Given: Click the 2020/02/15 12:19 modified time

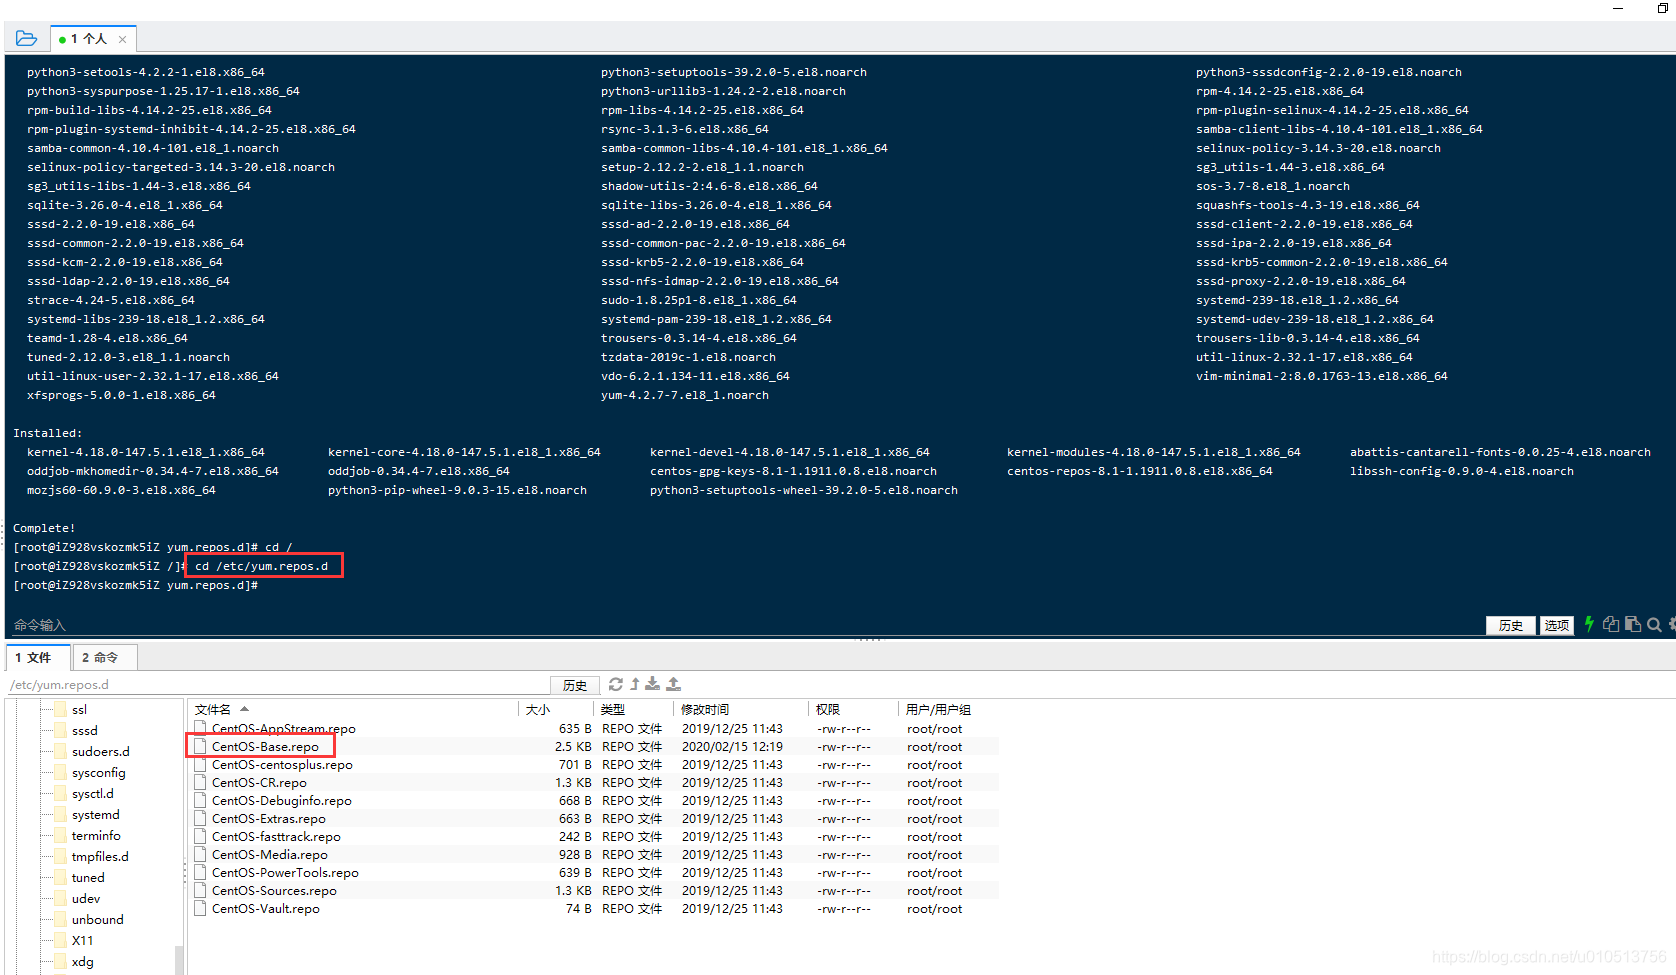Looking at the screenshot, I should 732,746.
